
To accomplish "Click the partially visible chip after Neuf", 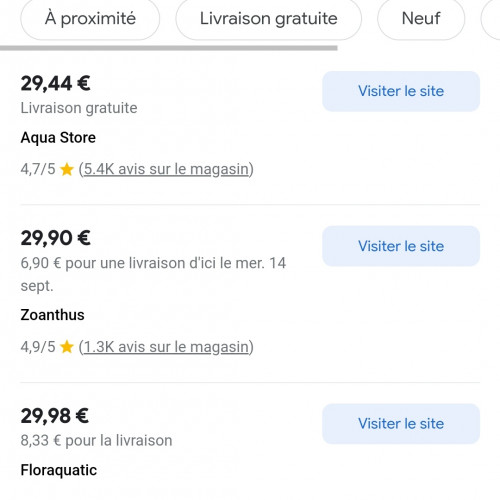I will [x=491, y=18].
